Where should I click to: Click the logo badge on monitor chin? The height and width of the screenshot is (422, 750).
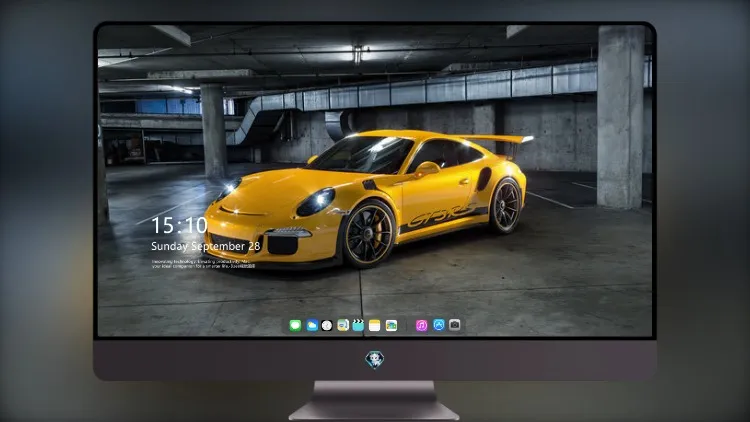(375, 360)
